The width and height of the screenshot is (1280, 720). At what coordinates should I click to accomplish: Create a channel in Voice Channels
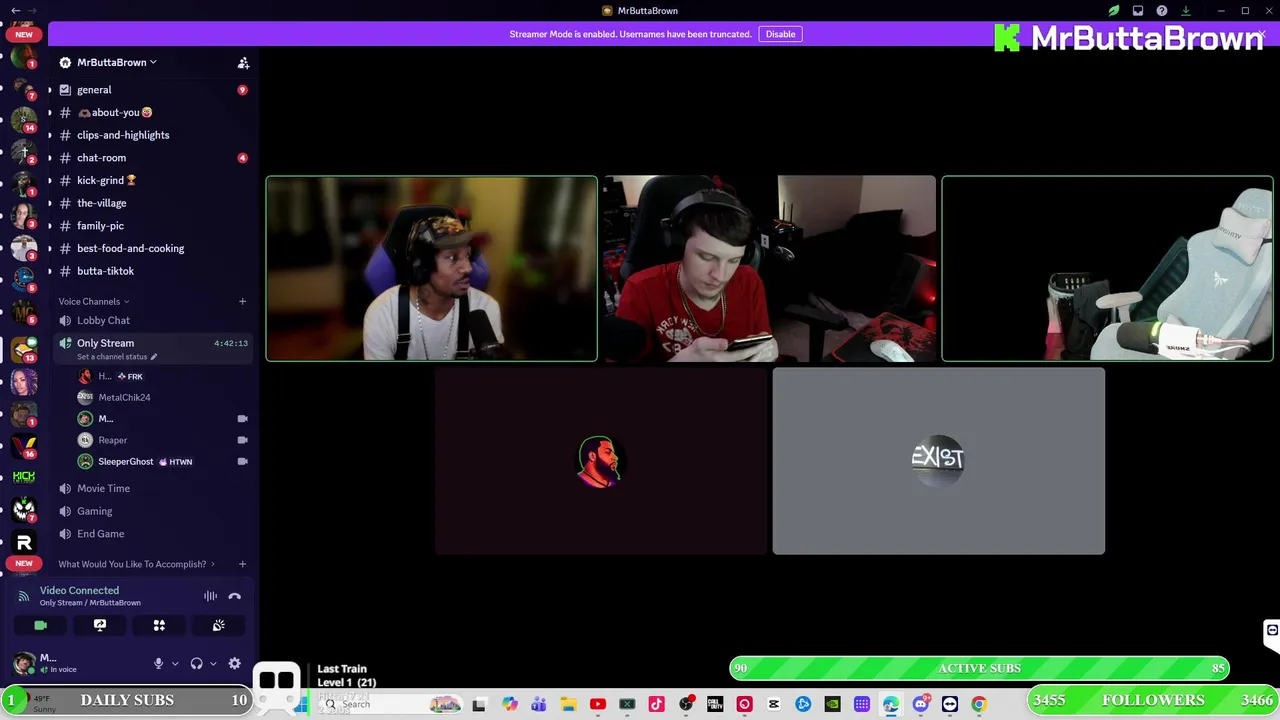pyautogui.click(x=242, y=301)
